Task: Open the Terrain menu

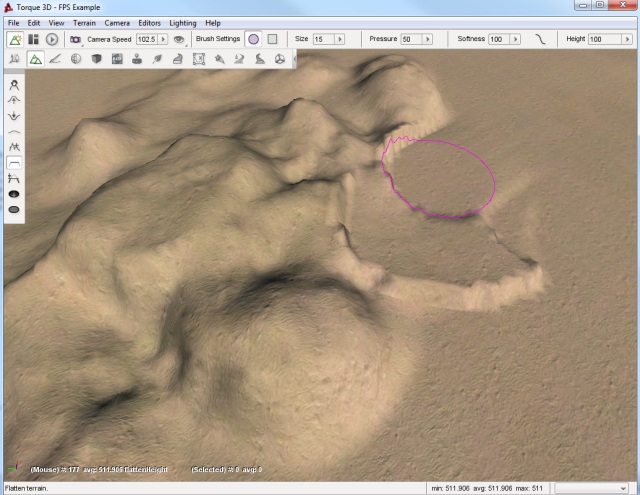Action: [x=84, y=22]
